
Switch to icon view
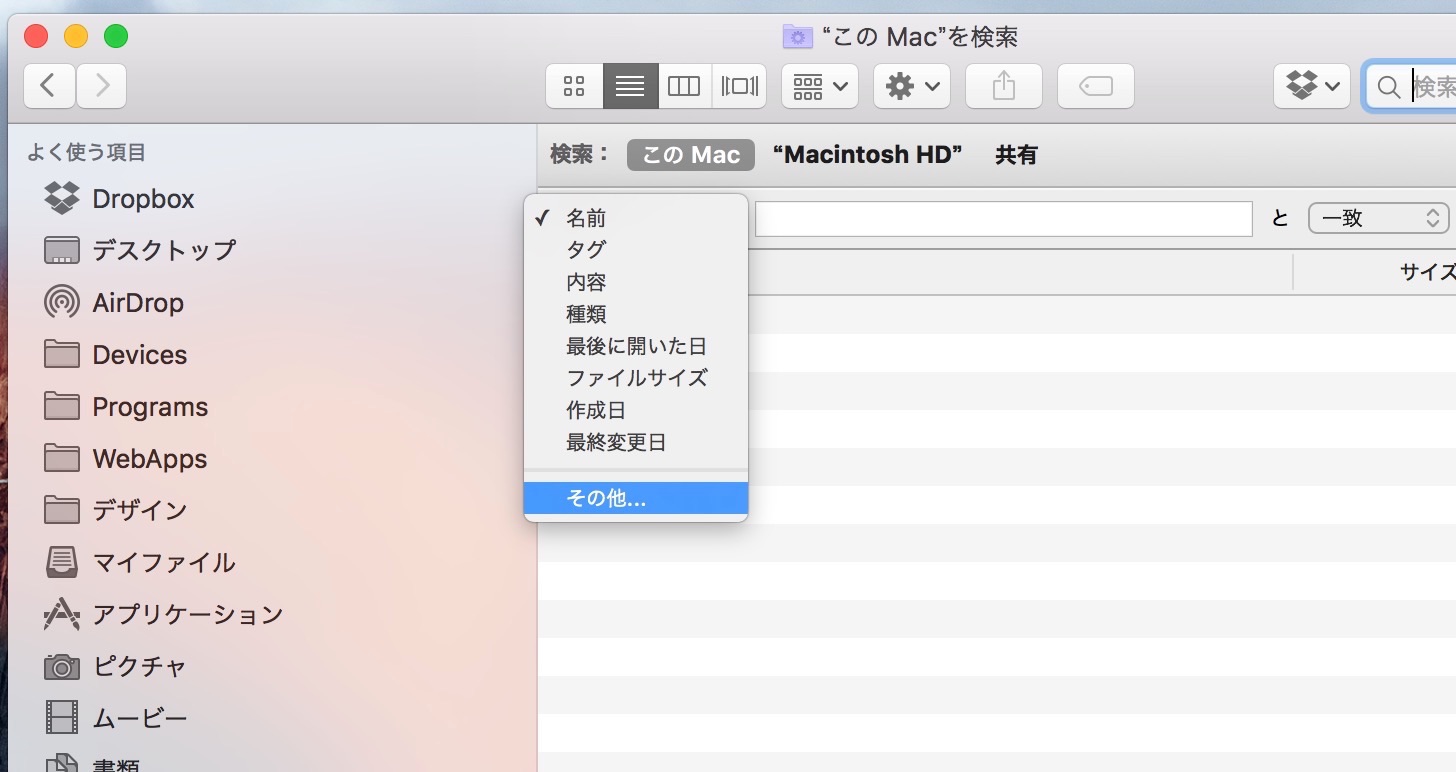pyautogui.click(x=574, y=87)
